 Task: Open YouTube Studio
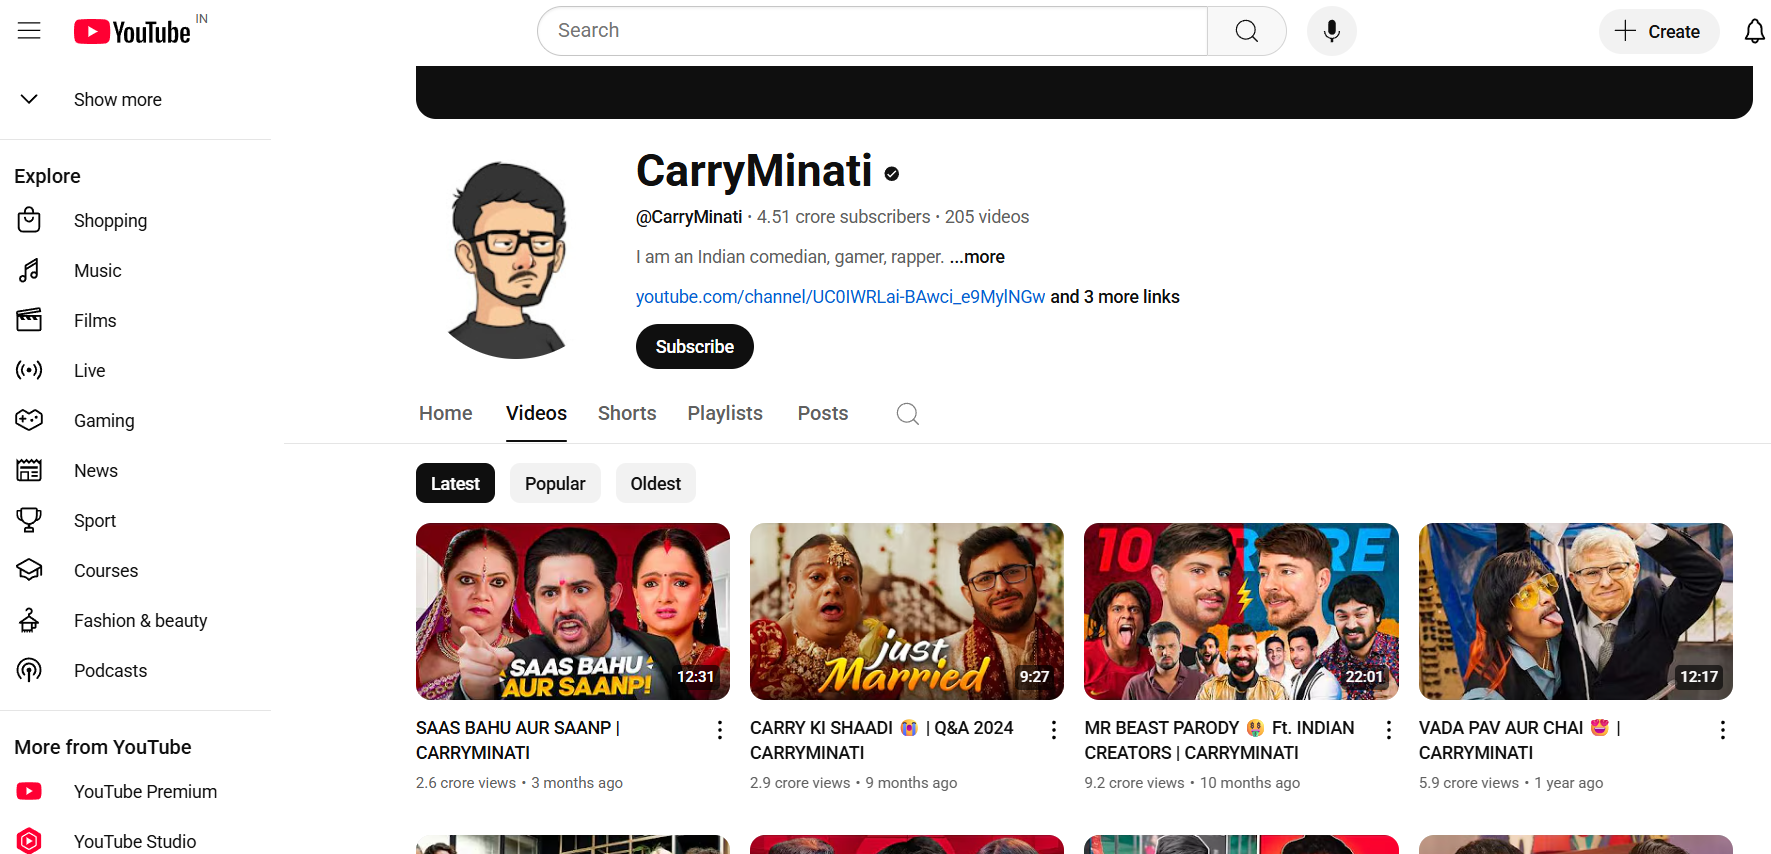point(136,841)
